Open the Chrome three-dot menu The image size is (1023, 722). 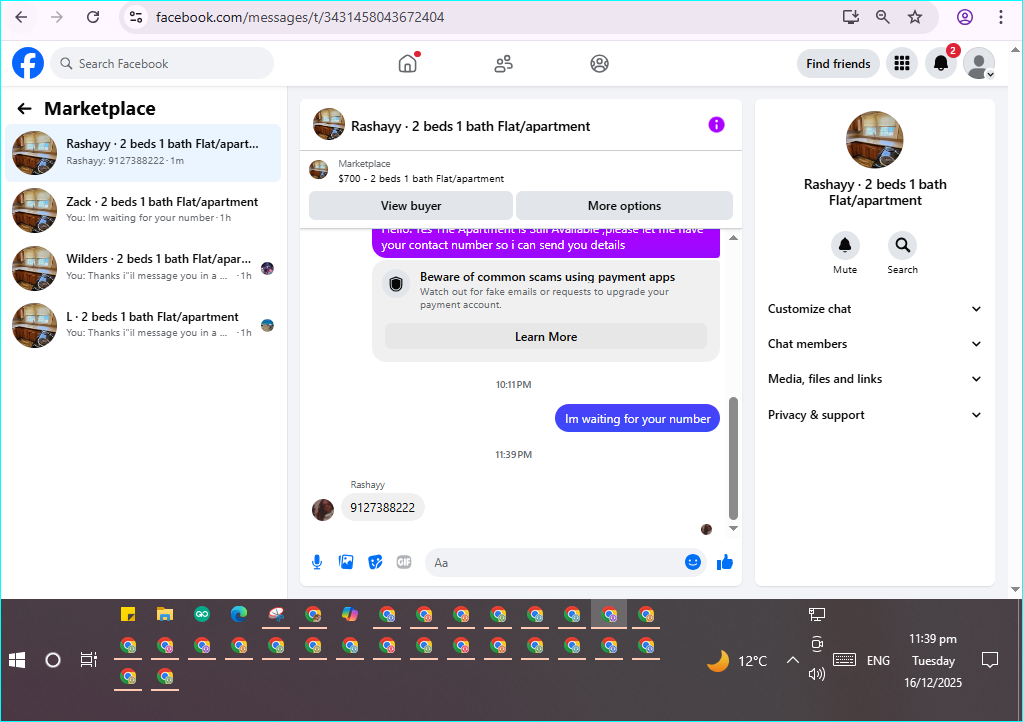[x=1001, y=17]
